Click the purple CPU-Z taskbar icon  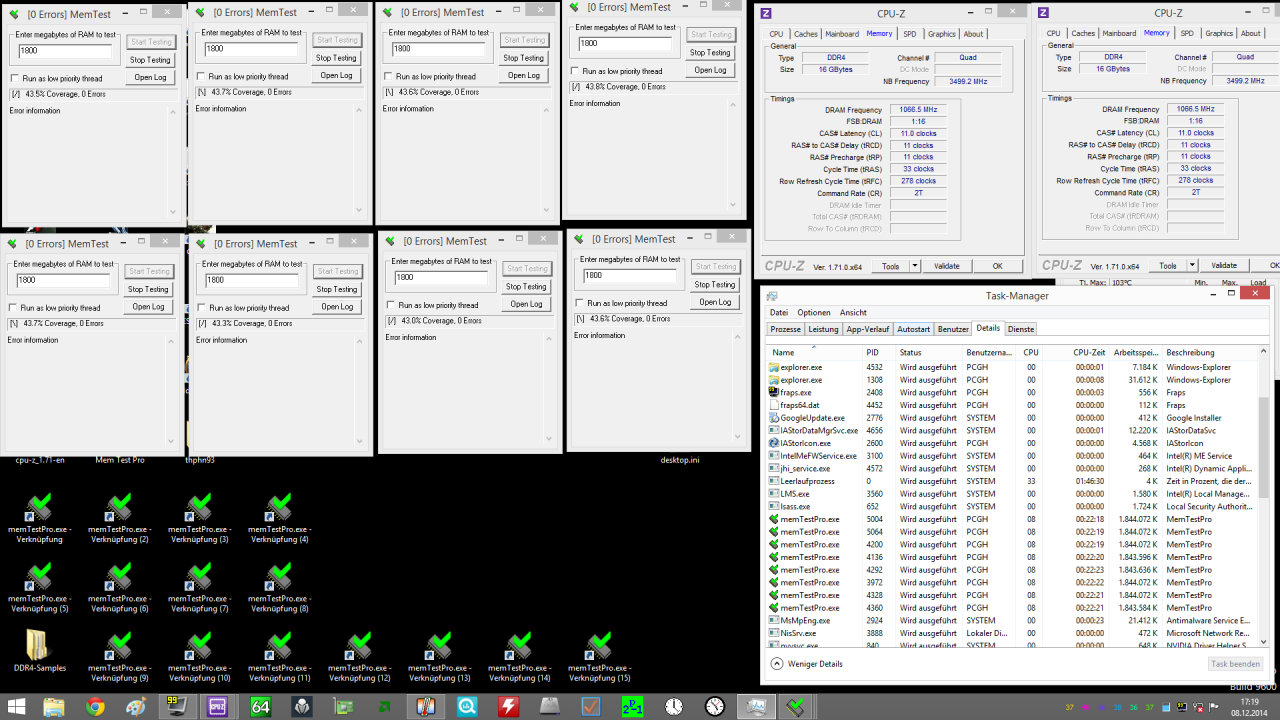click(219, 706)
